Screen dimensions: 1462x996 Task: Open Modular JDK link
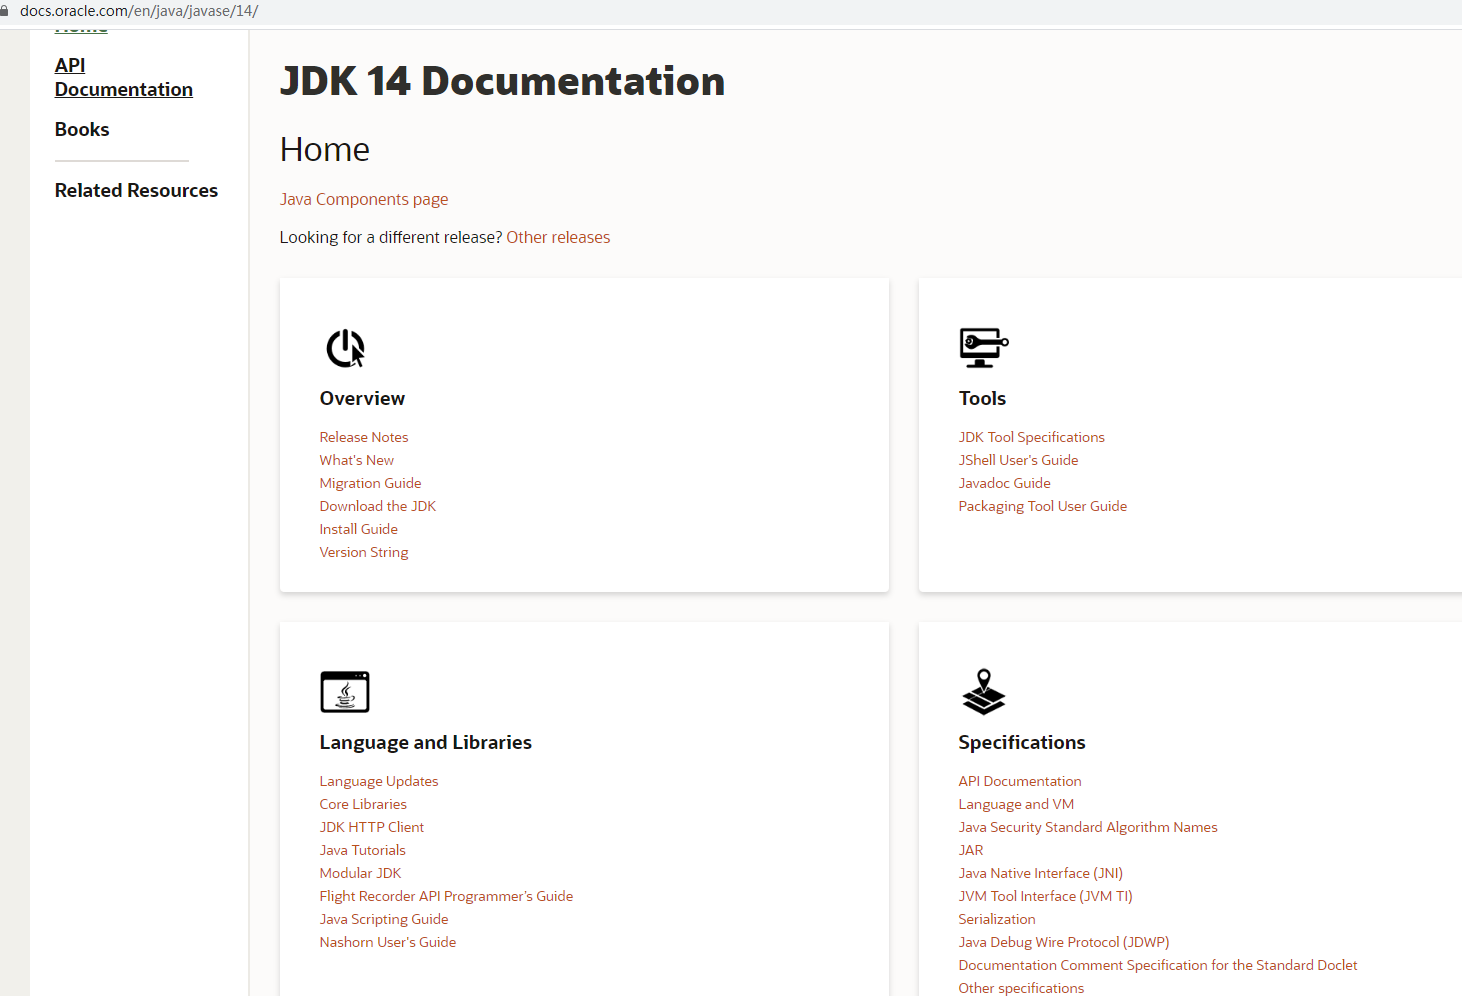coord(360,873)
